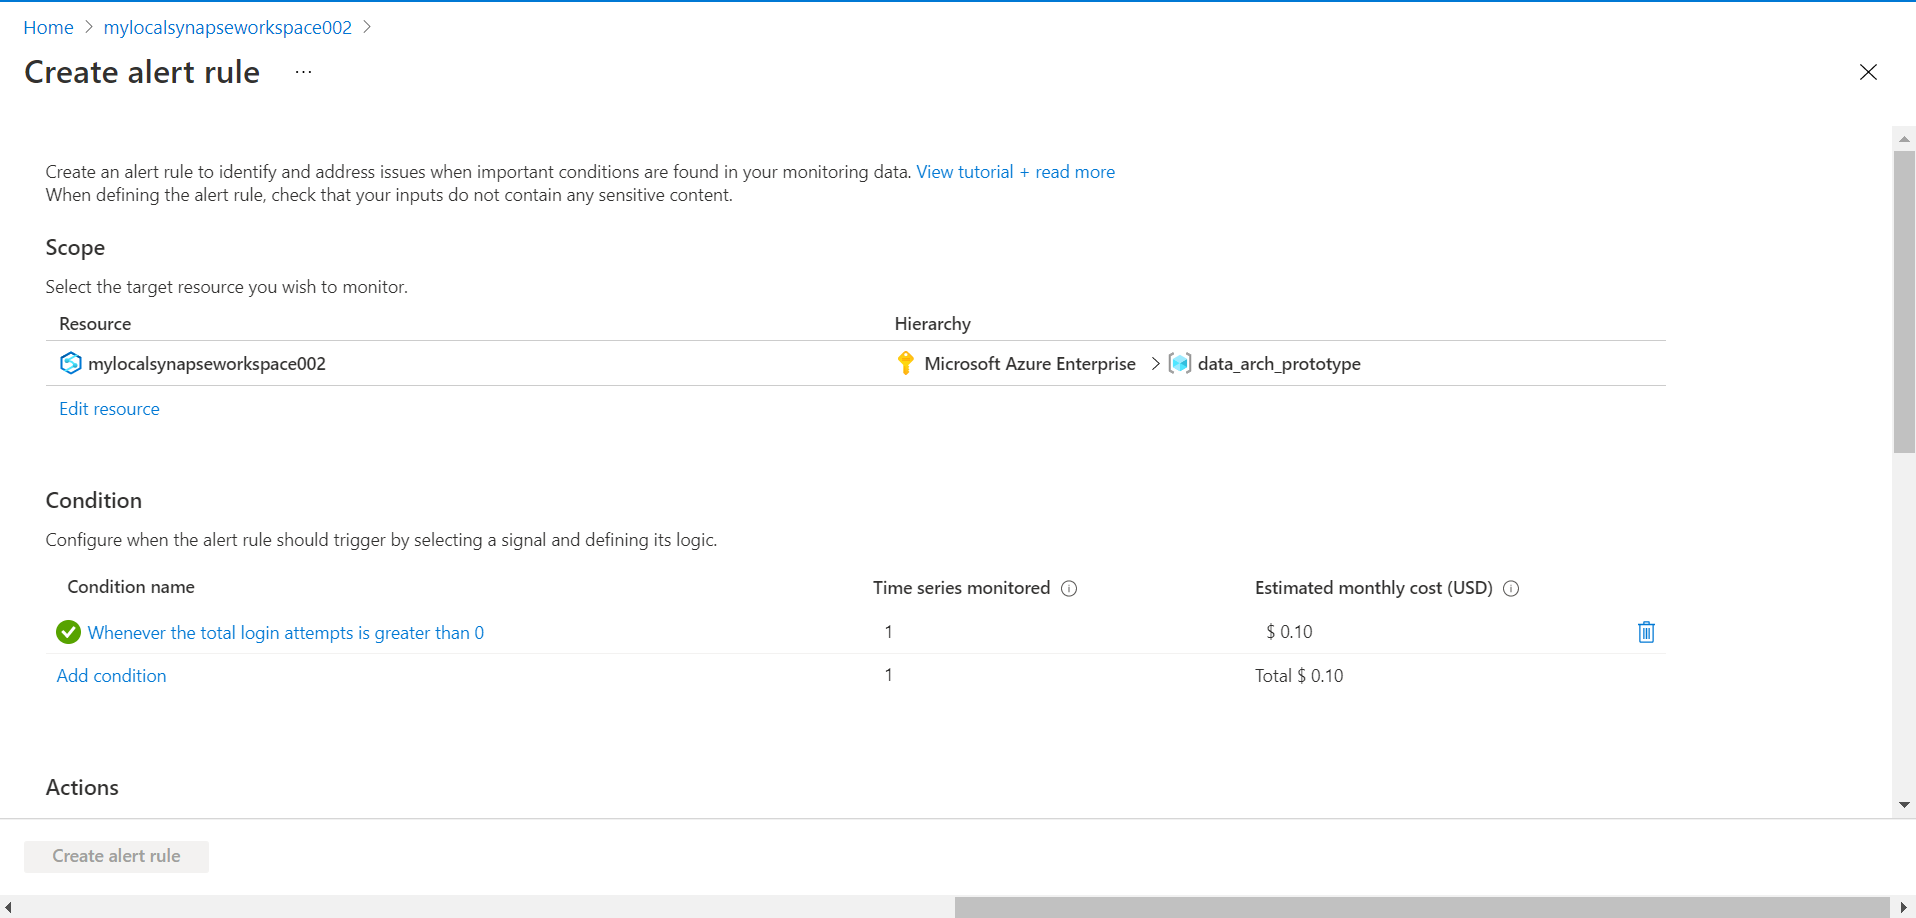The width and height of the screenshot is (1916, 918).
Task: Click the green condition status checkmark
Action: pos(68,632)
